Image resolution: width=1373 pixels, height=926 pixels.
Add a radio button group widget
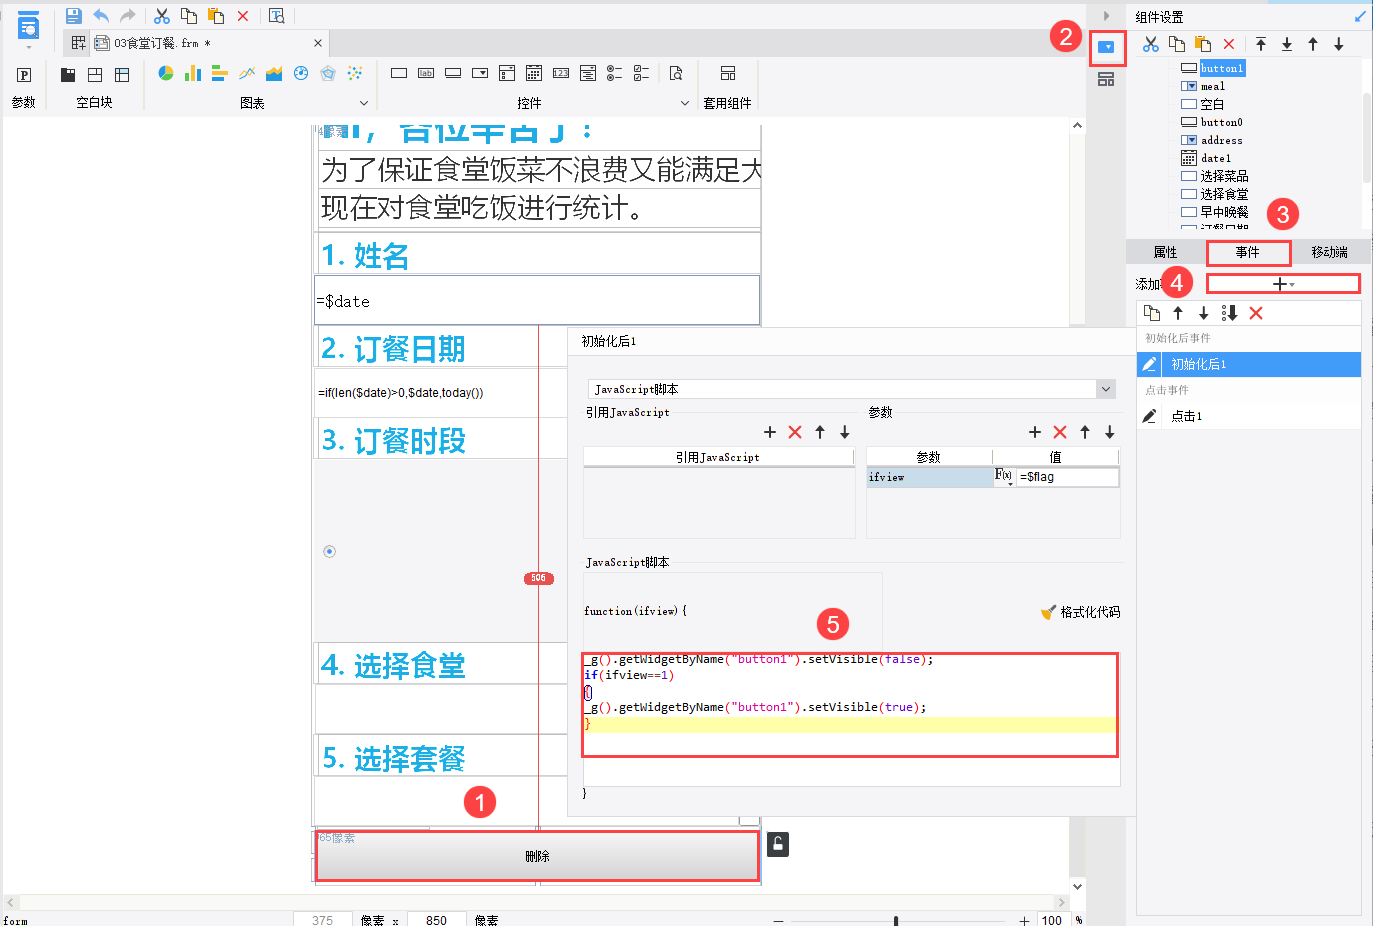pyautogui.click(x=615, y=73)
